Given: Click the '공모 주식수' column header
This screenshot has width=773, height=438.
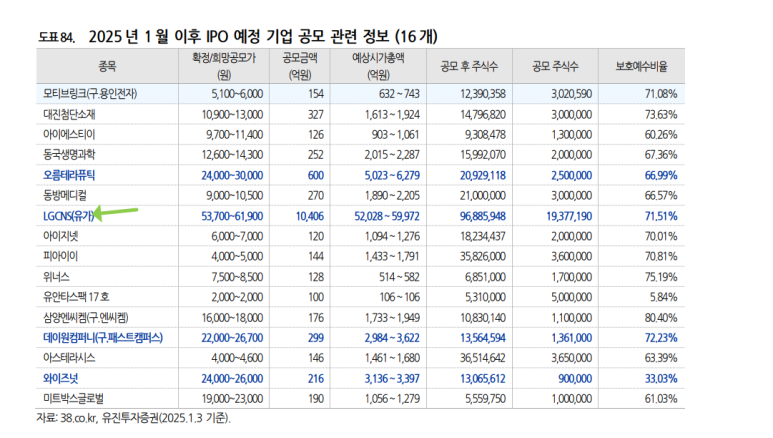Looking at the screenshot, I should [x=555, y=66].
